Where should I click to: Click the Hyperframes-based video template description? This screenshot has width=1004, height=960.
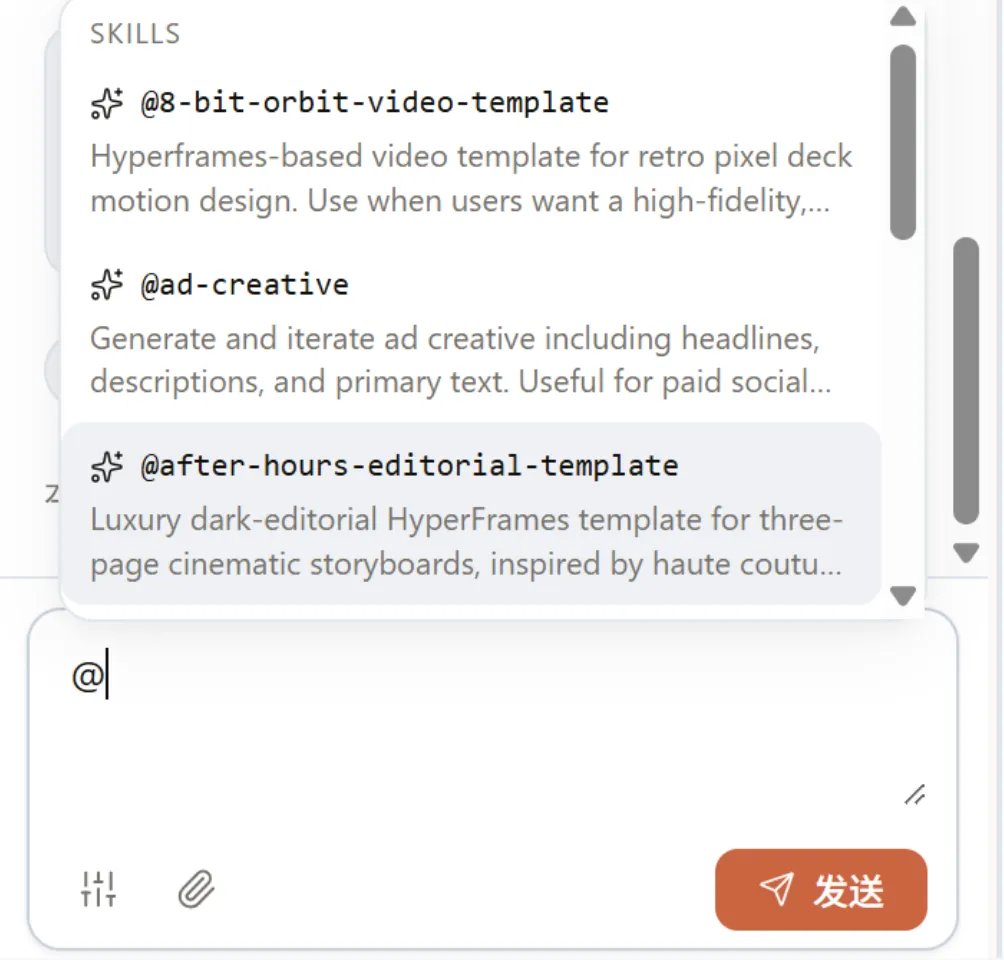pyautogui.click(x=471, y=179)
